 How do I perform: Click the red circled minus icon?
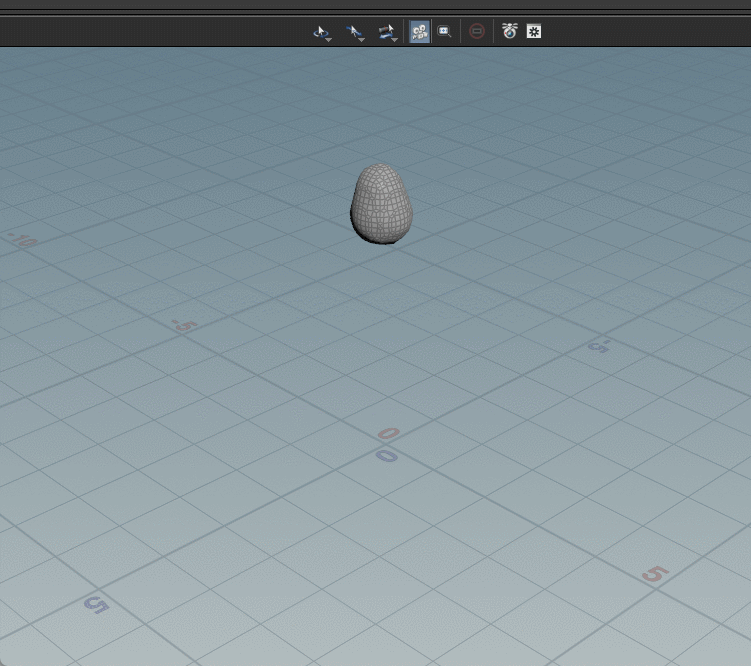477,32
